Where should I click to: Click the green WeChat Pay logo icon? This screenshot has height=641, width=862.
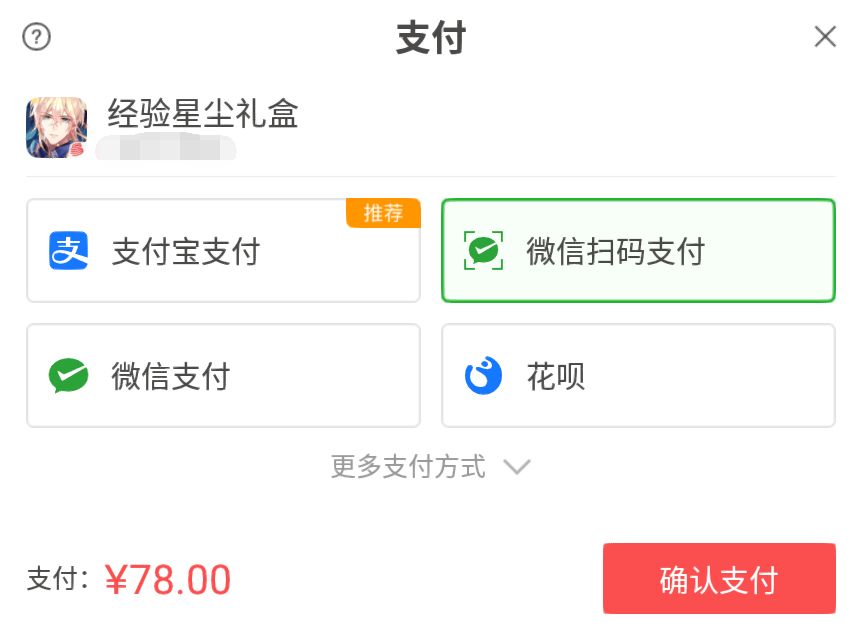(x=69, y=376)
